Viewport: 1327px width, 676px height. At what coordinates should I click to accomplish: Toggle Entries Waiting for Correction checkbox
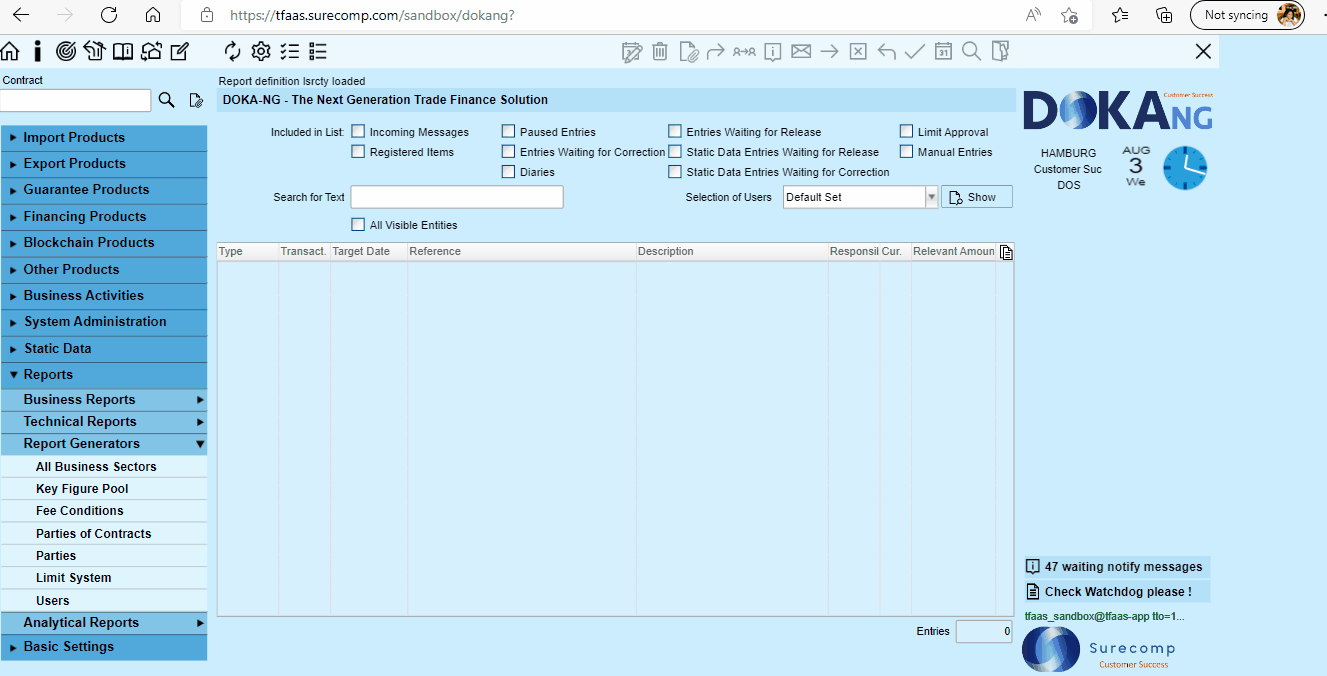pos(509,151)
